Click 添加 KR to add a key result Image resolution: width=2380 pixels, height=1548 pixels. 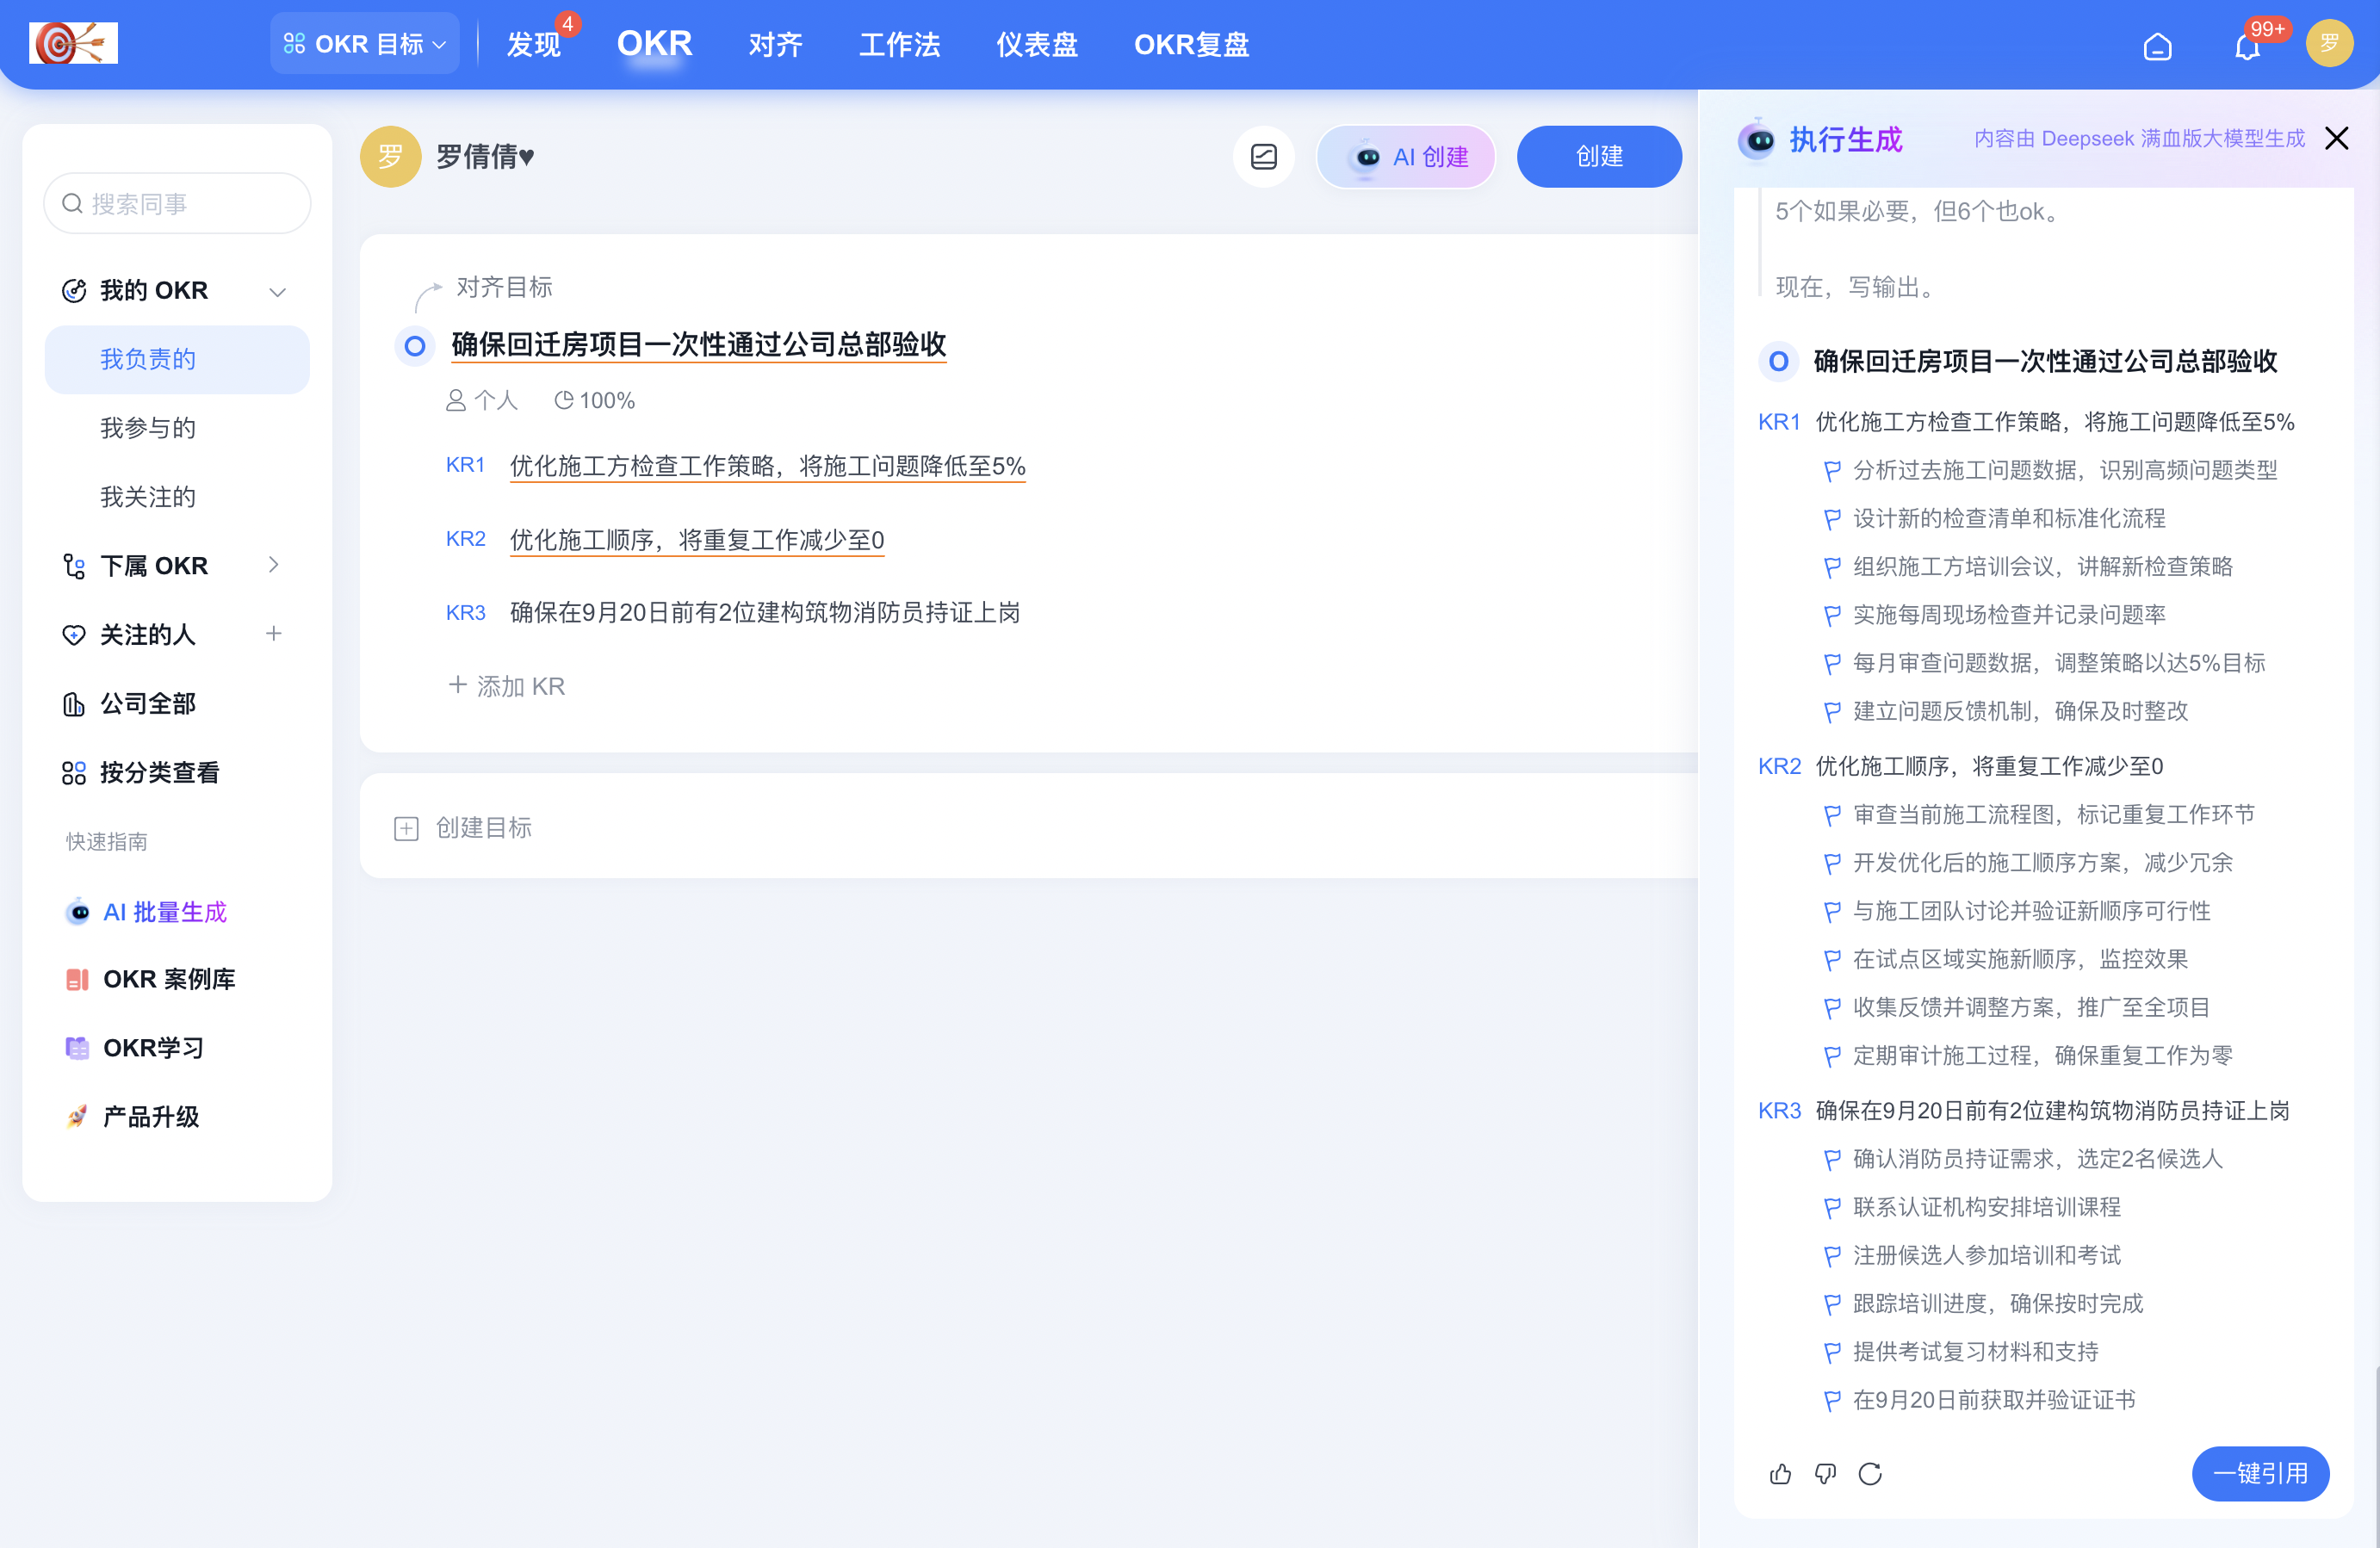pos(506,686)
